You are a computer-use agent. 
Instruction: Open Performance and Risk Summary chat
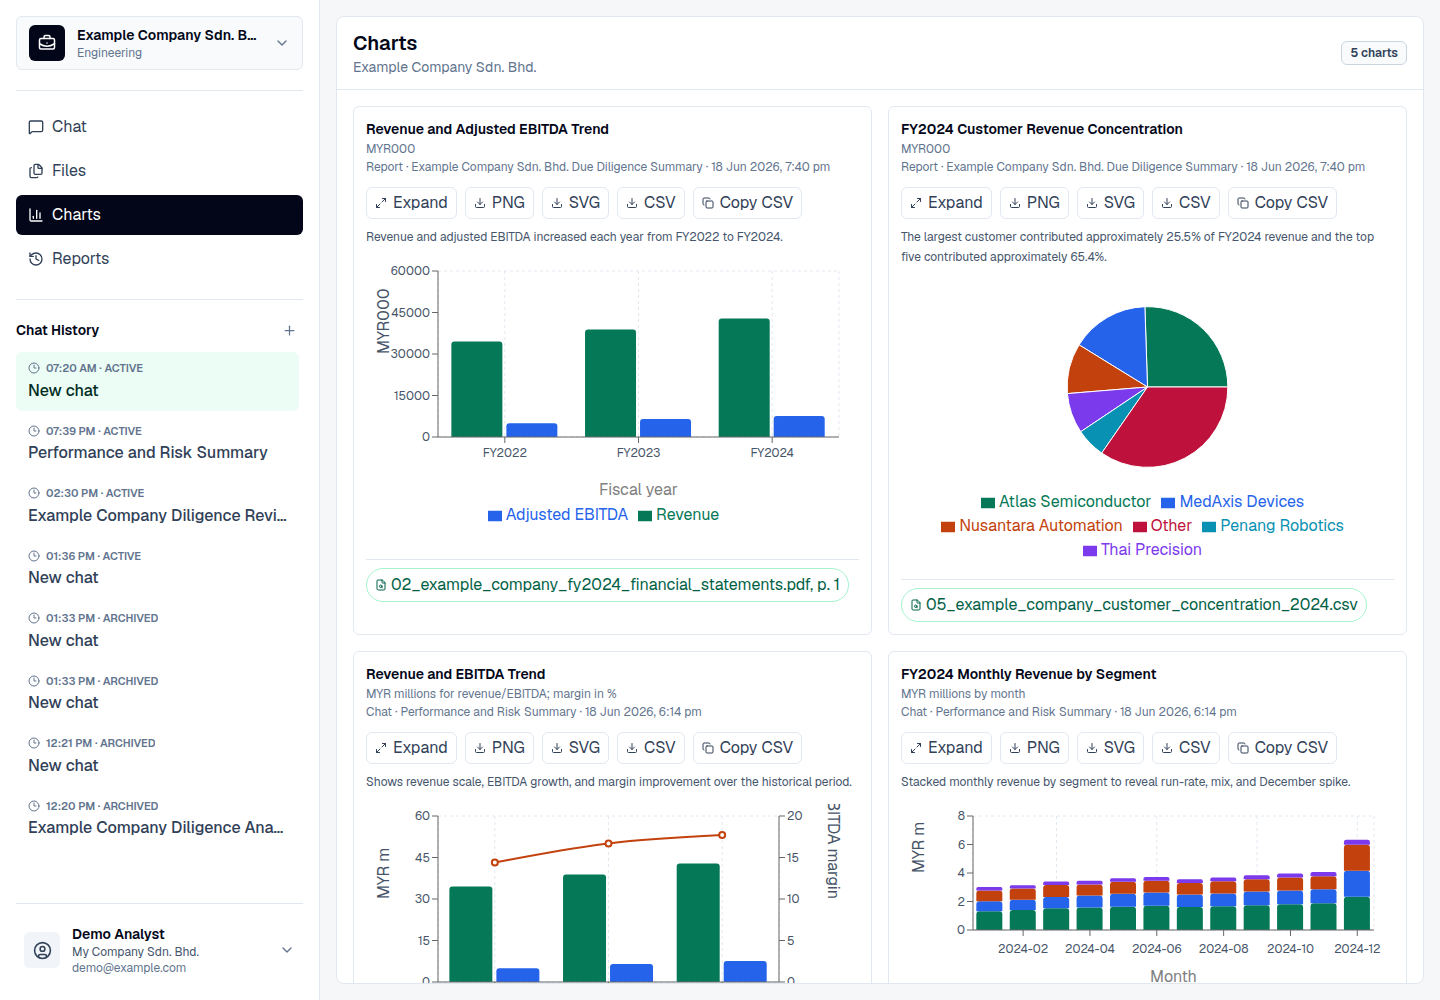pyautogui.click(x=157, y=443)
